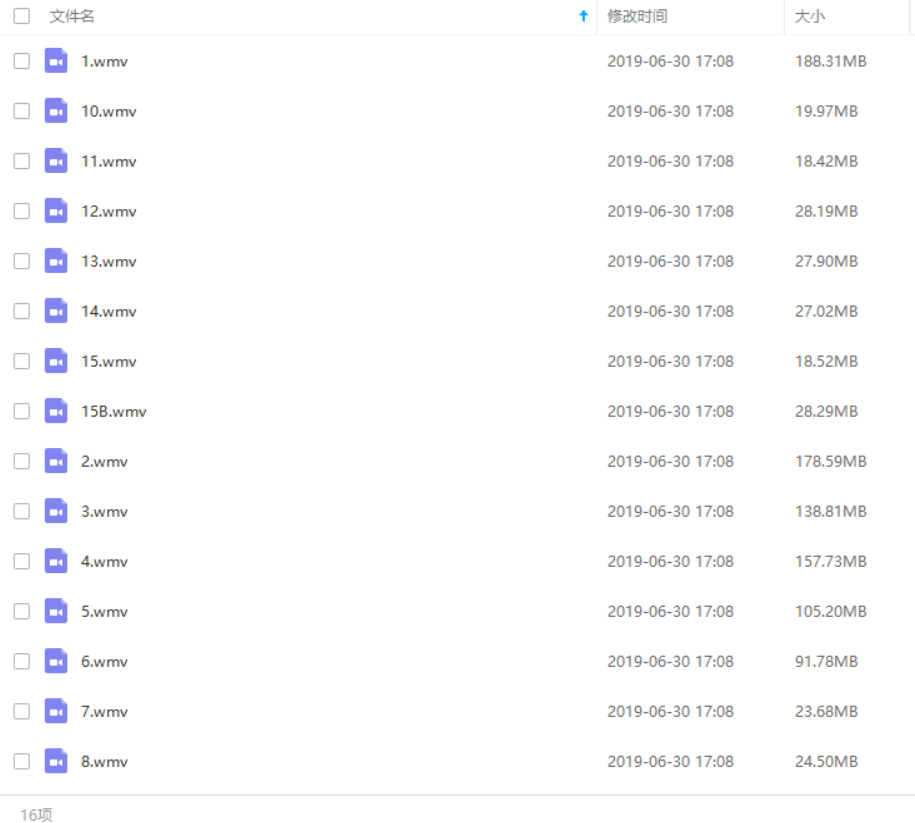This screenshot has width=915, height=823.
Task: Click the size value 24.50MB
Action: (826, 762)
